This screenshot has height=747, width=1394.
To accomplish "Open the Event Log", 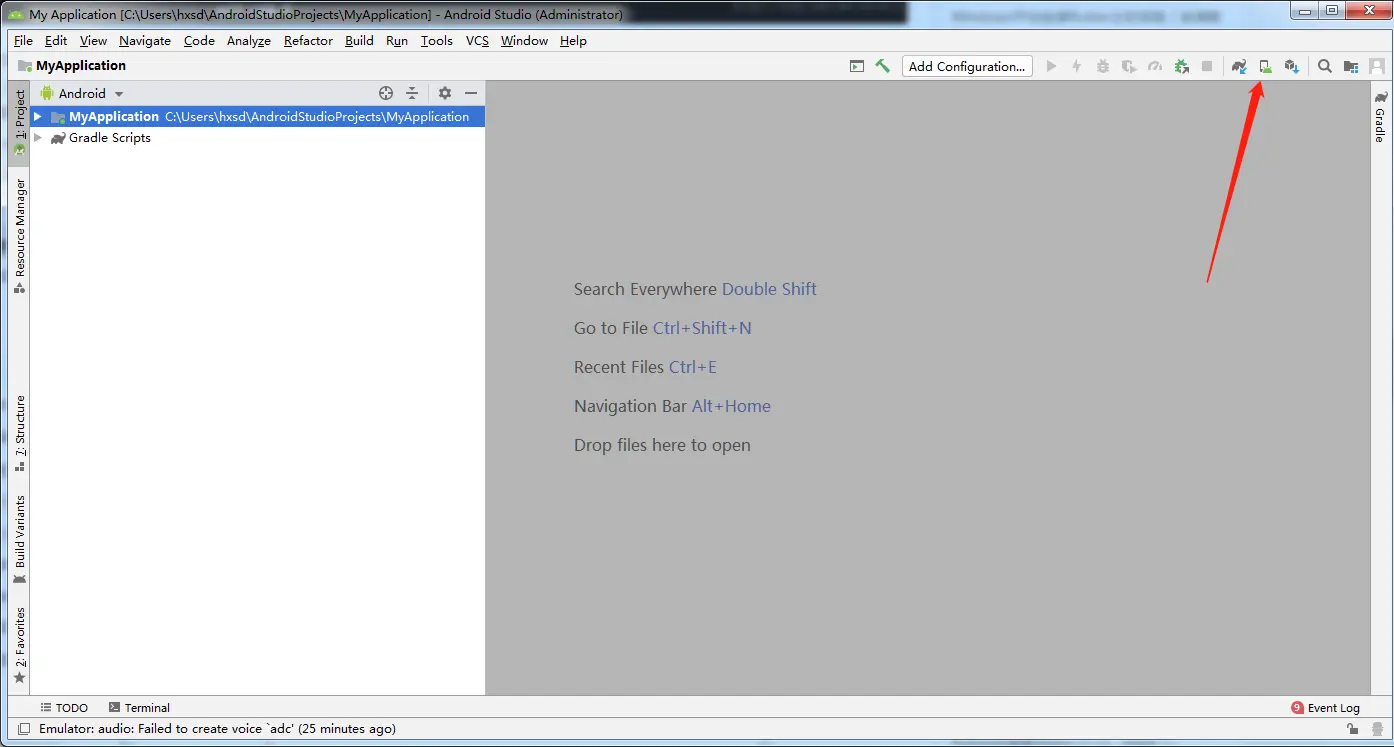I will tap(1326, 708).
